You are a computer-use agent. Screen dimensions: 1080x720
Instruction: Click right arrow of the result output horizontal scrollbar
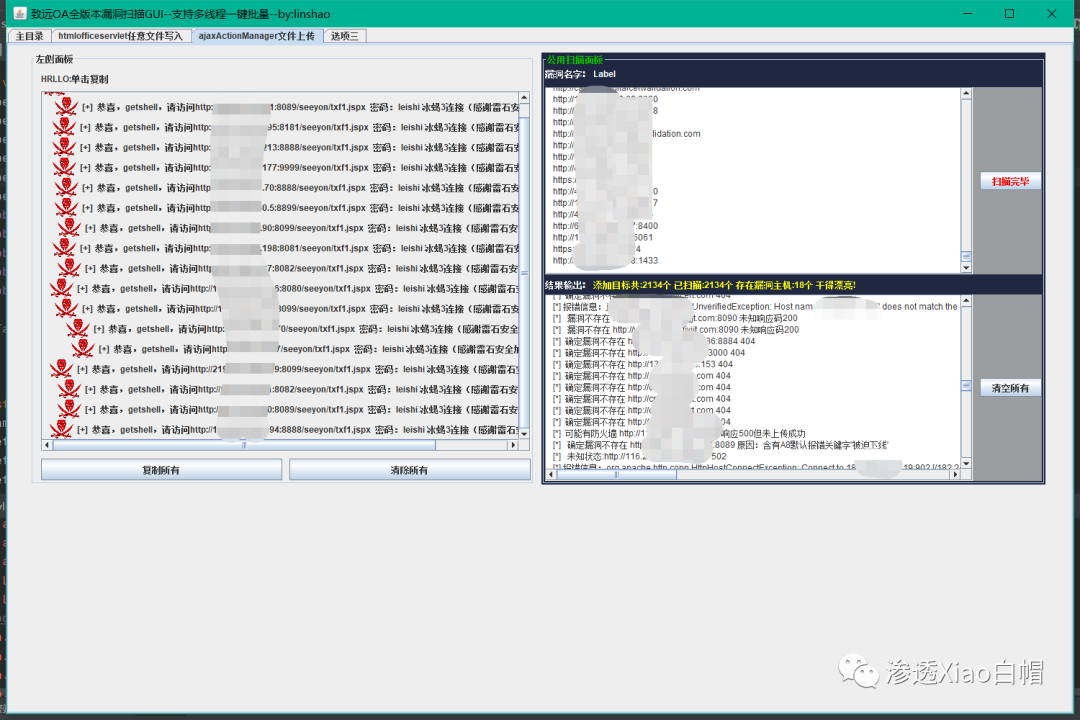[x=955, y=474]
